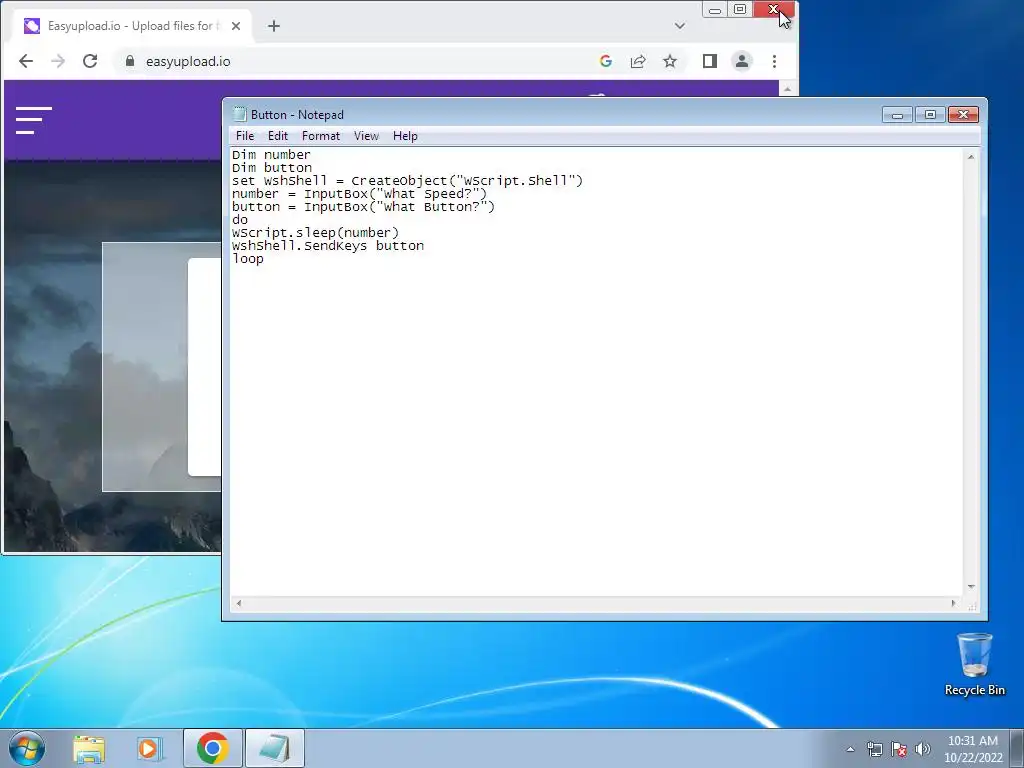Go forward in Chrome
This screenshot has width=1024, height=768.
(58, 61)
